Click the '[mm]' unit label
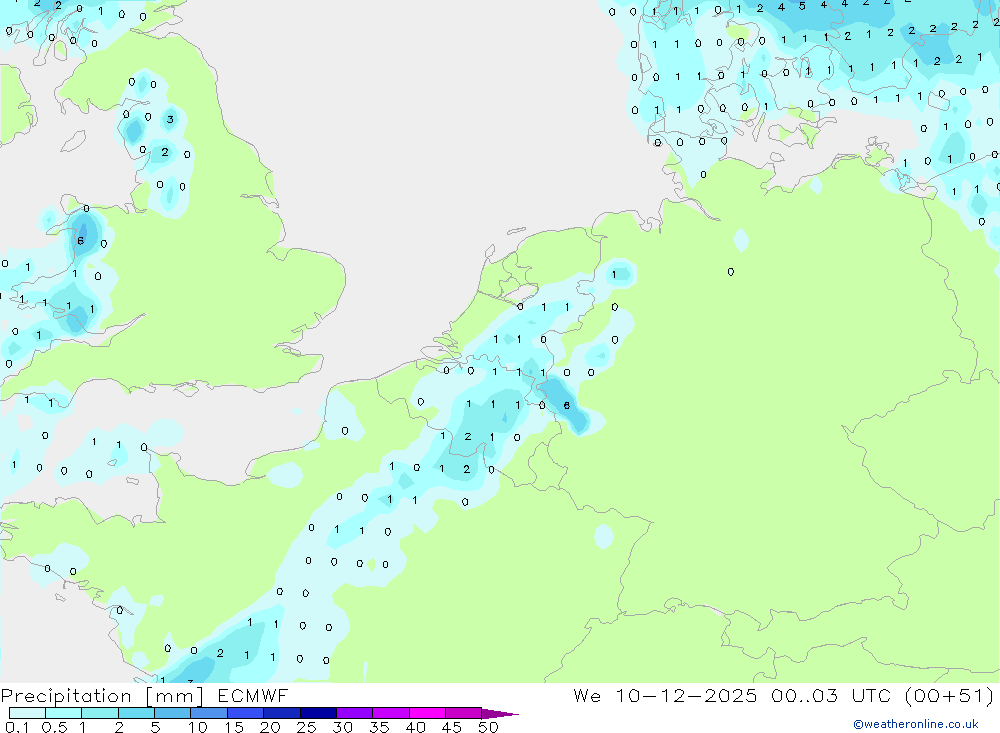Image resolution: width=1000 pixels, height=733 pixels. [x=175, y=696]
